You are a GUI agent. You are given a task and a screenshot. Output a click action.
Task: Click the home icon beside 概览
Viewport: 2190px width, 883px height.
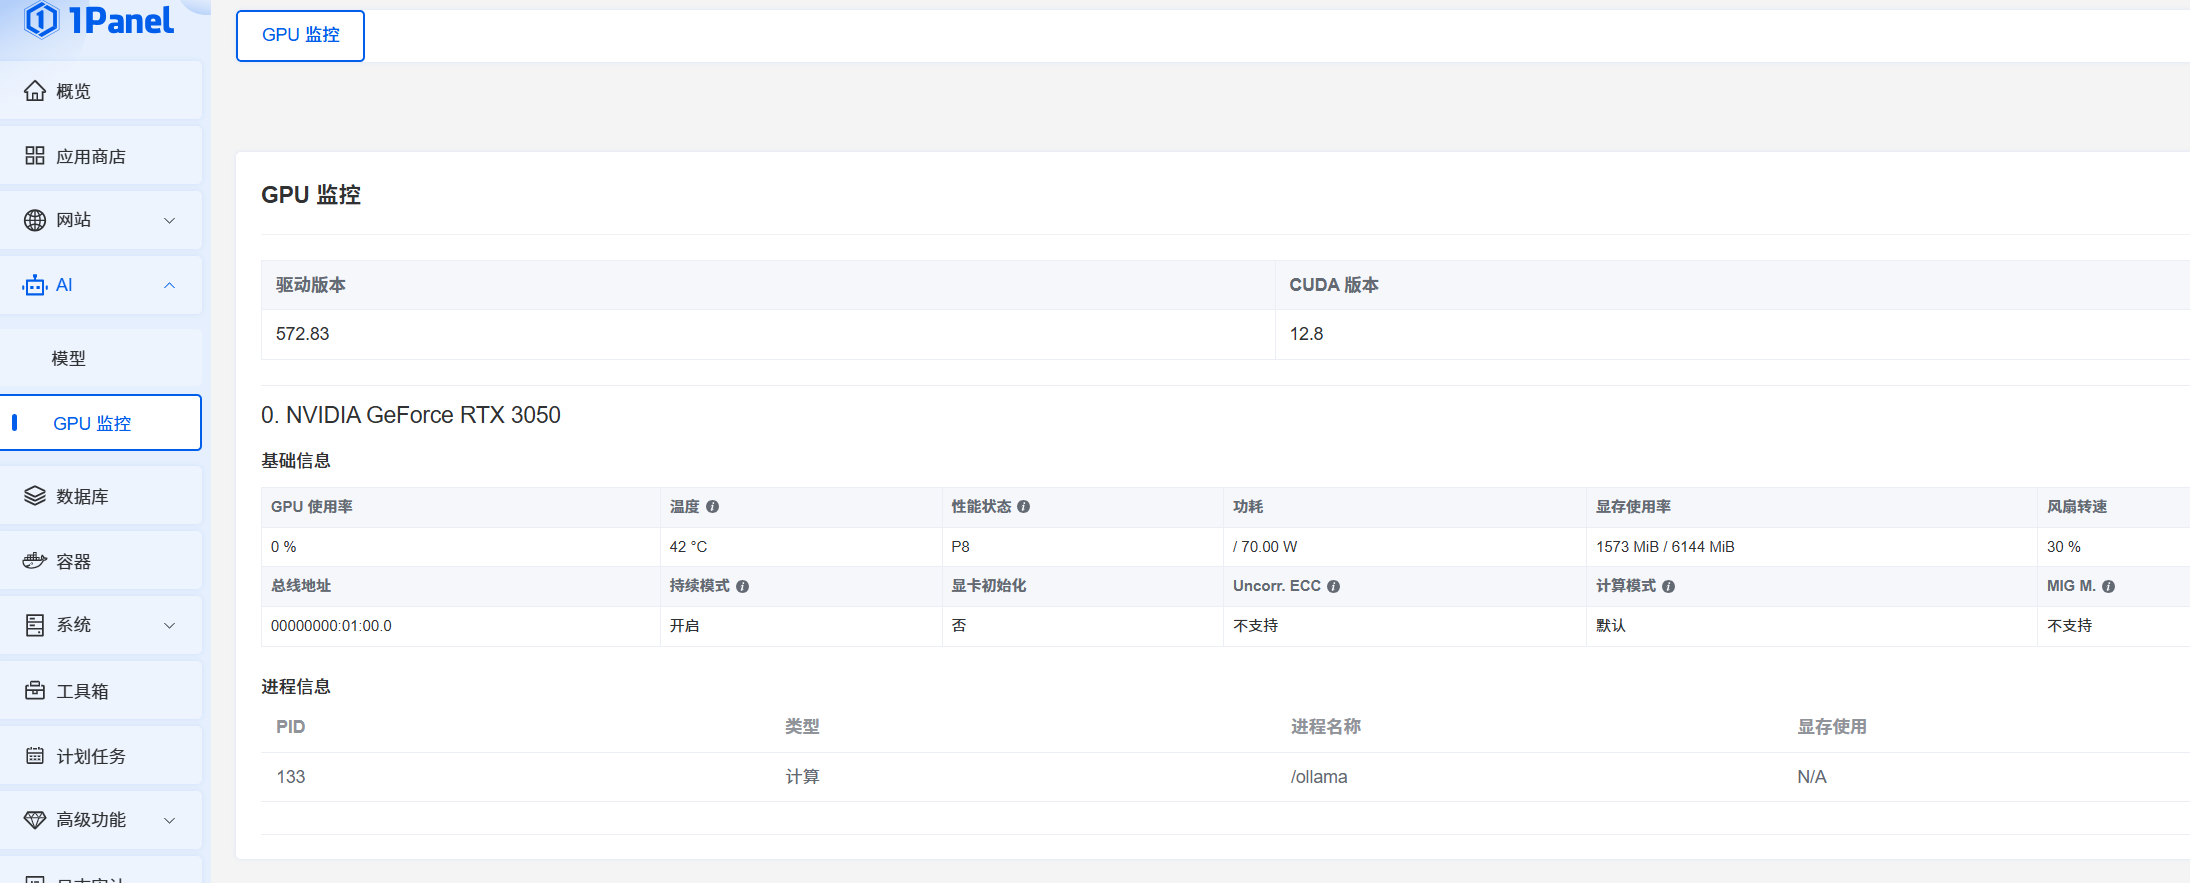[35, 91]
